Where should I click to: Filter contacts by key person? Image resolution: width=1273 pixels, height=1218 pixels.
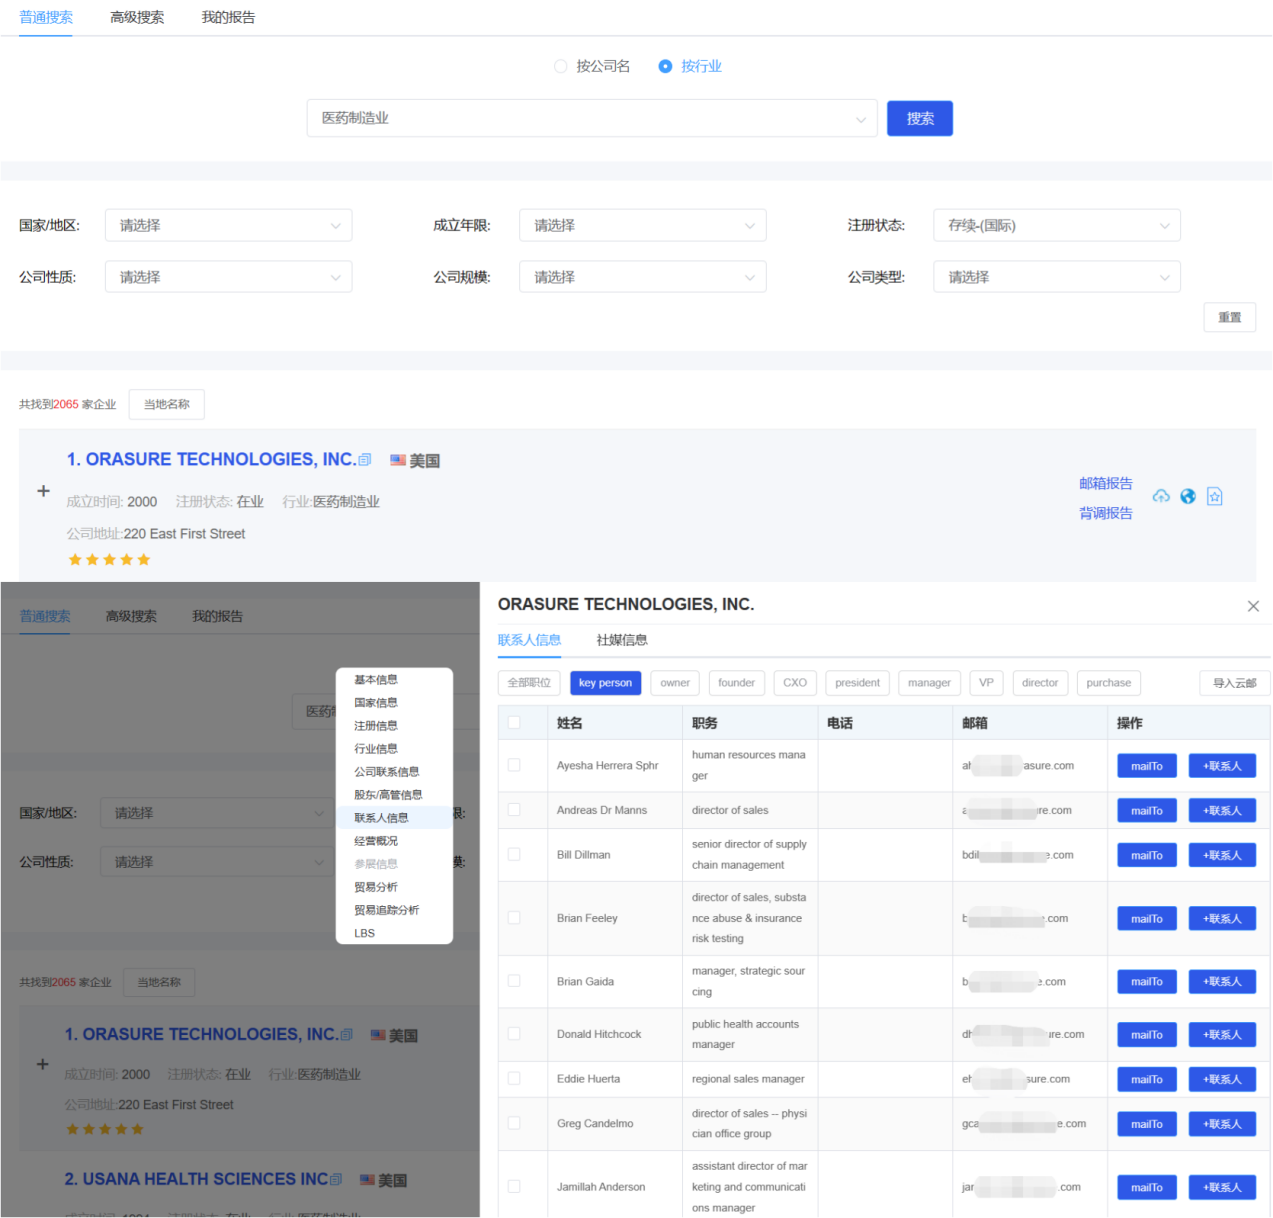(x=605, y=683)
